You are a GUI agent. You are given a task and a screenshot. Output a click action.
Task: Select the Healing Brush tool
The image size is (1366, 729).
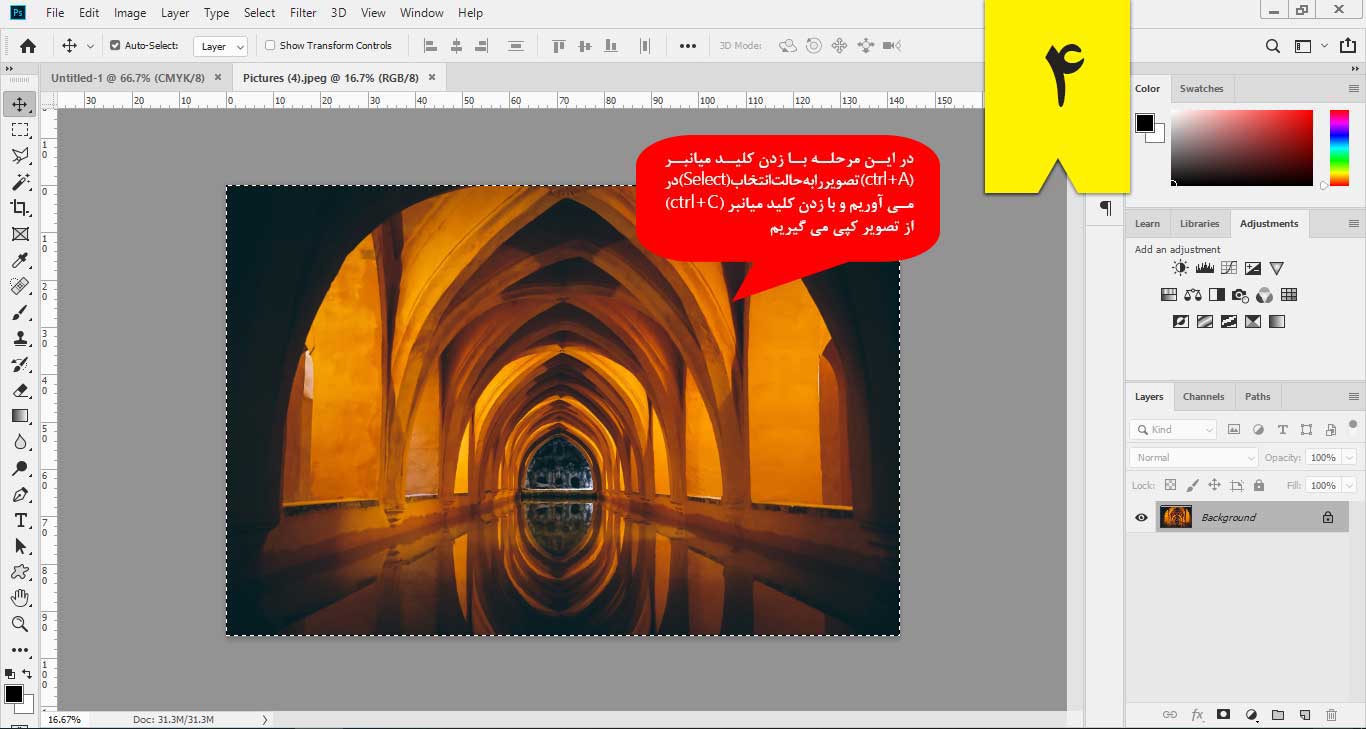click(20, 286)
